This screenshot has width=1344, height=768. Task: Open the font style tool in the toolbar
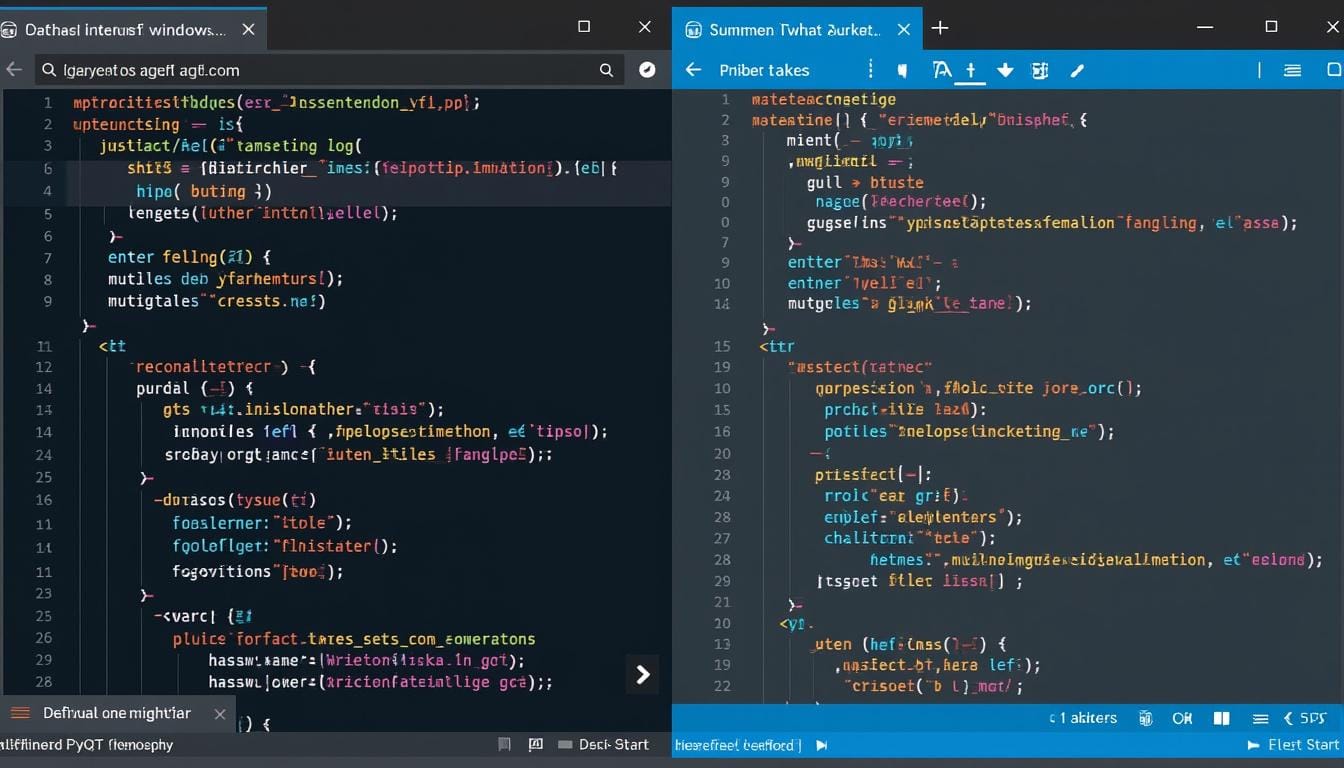coord(942,70)
